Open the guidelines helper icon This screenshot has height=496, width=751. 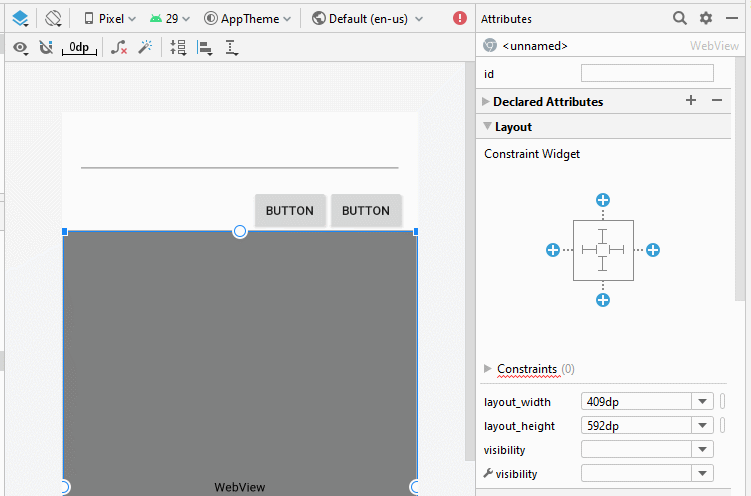coord(231,47)
